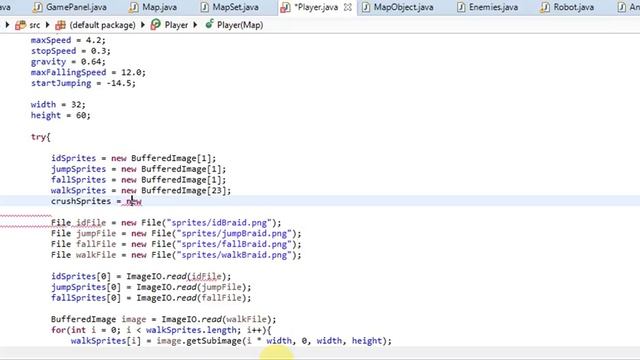Click the for loop over walkSprites.length
Image resolution: width=640 pixels, height=360 pixels.
(x=161, y=330)
